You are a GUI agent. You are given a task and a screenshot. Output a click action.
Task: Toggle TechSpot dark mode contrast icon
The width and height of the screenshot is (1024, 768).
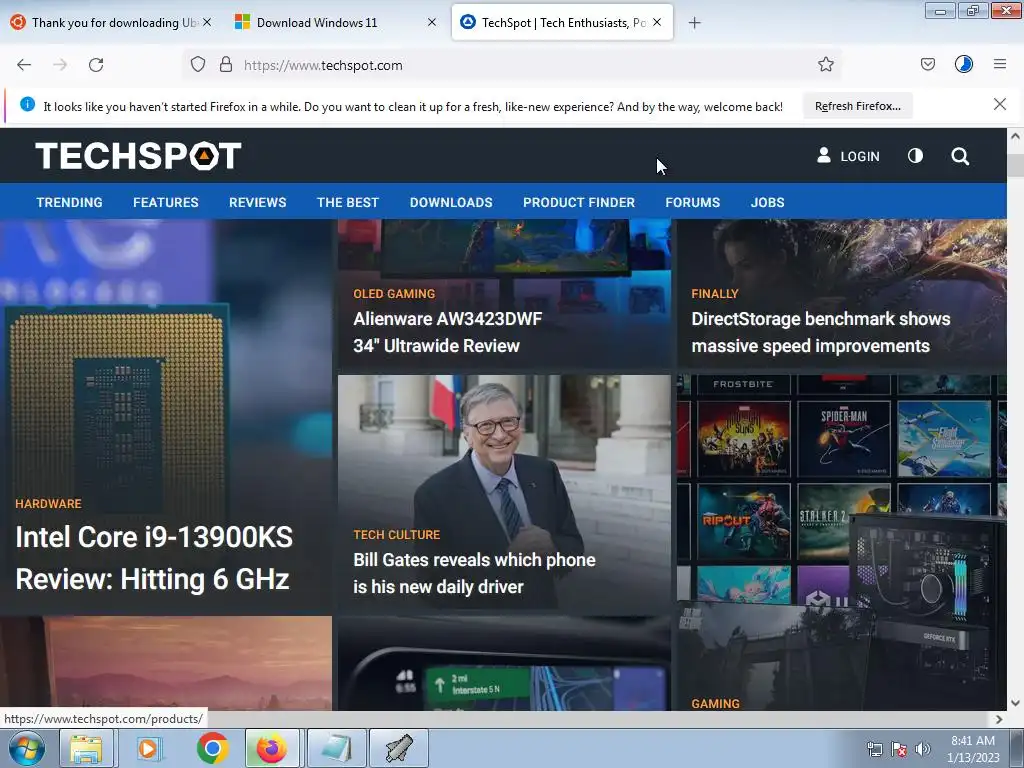(915, 155)
